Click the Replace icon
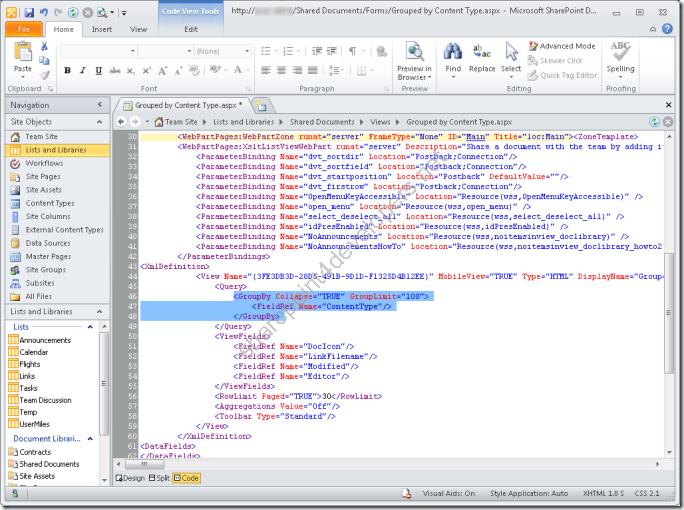The width and height of the screenshot is (684, 510). [x=482, y=52]
